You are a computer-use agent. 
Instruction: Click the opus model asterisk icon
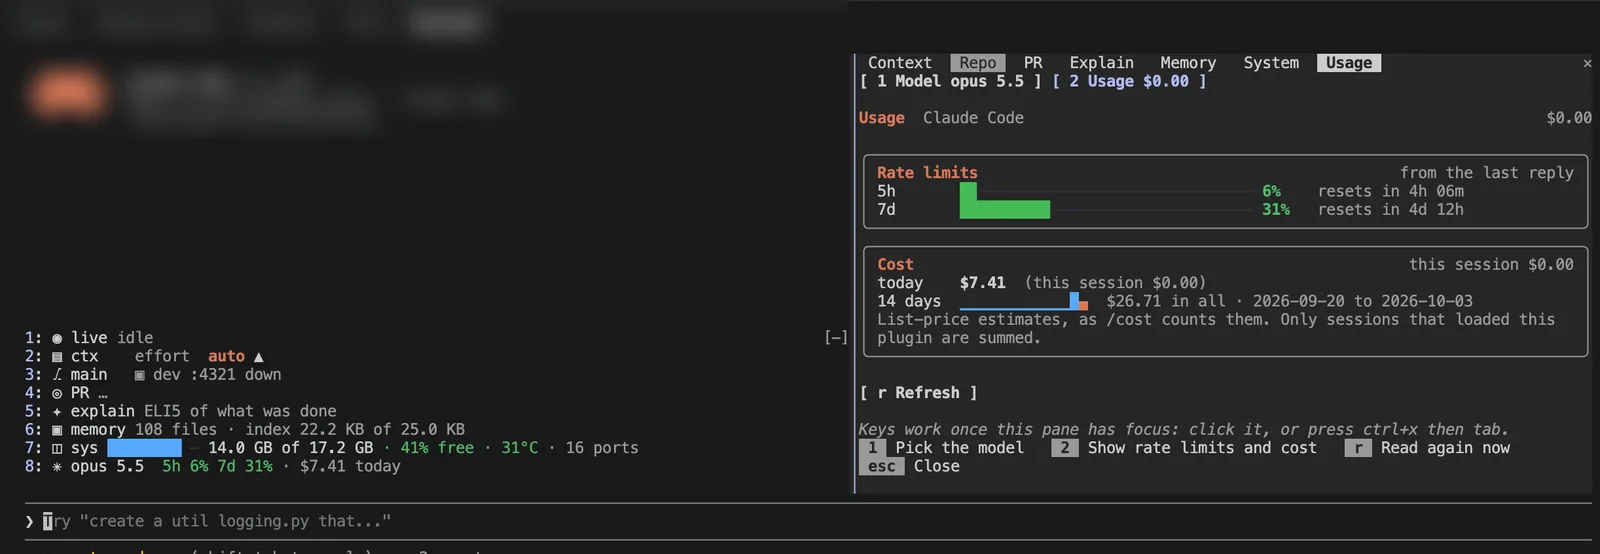(57, 466)
